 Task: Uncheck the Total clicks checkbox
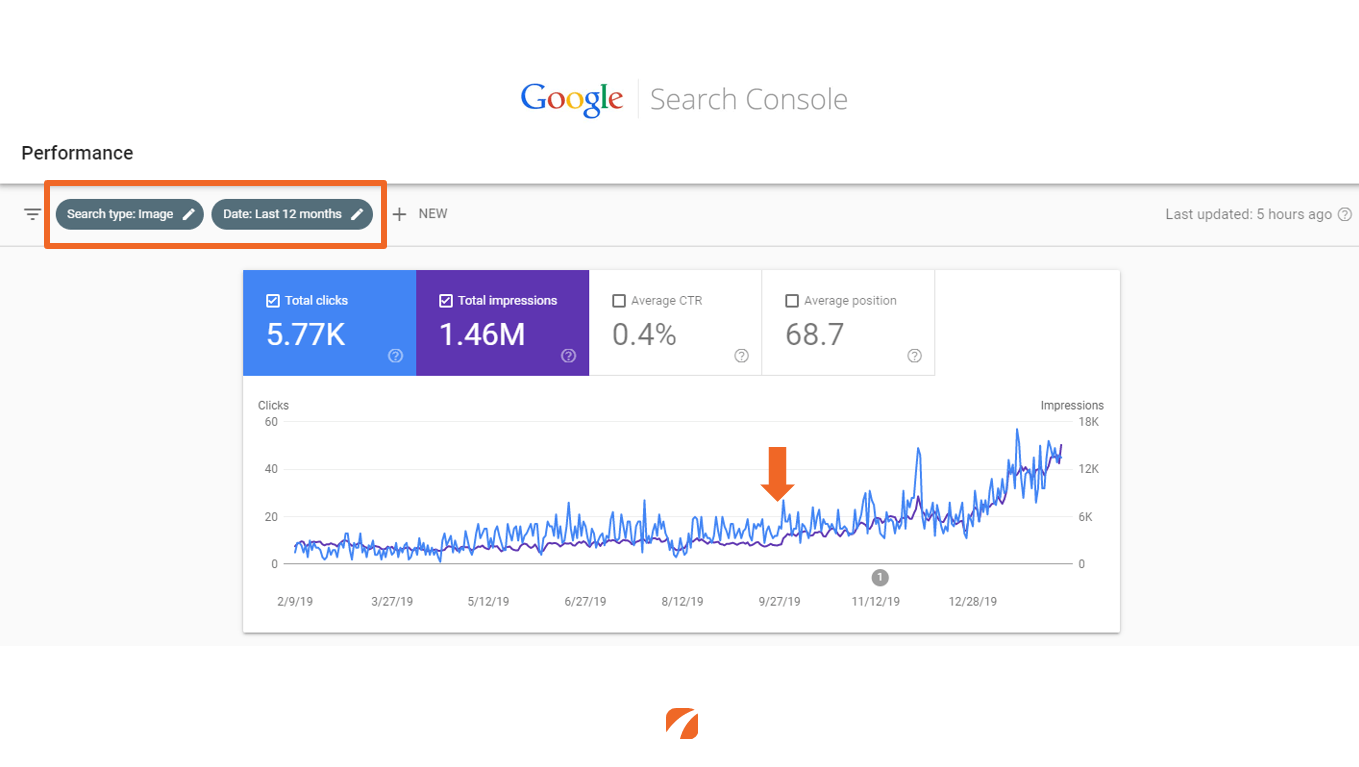(x=273, y=300)
